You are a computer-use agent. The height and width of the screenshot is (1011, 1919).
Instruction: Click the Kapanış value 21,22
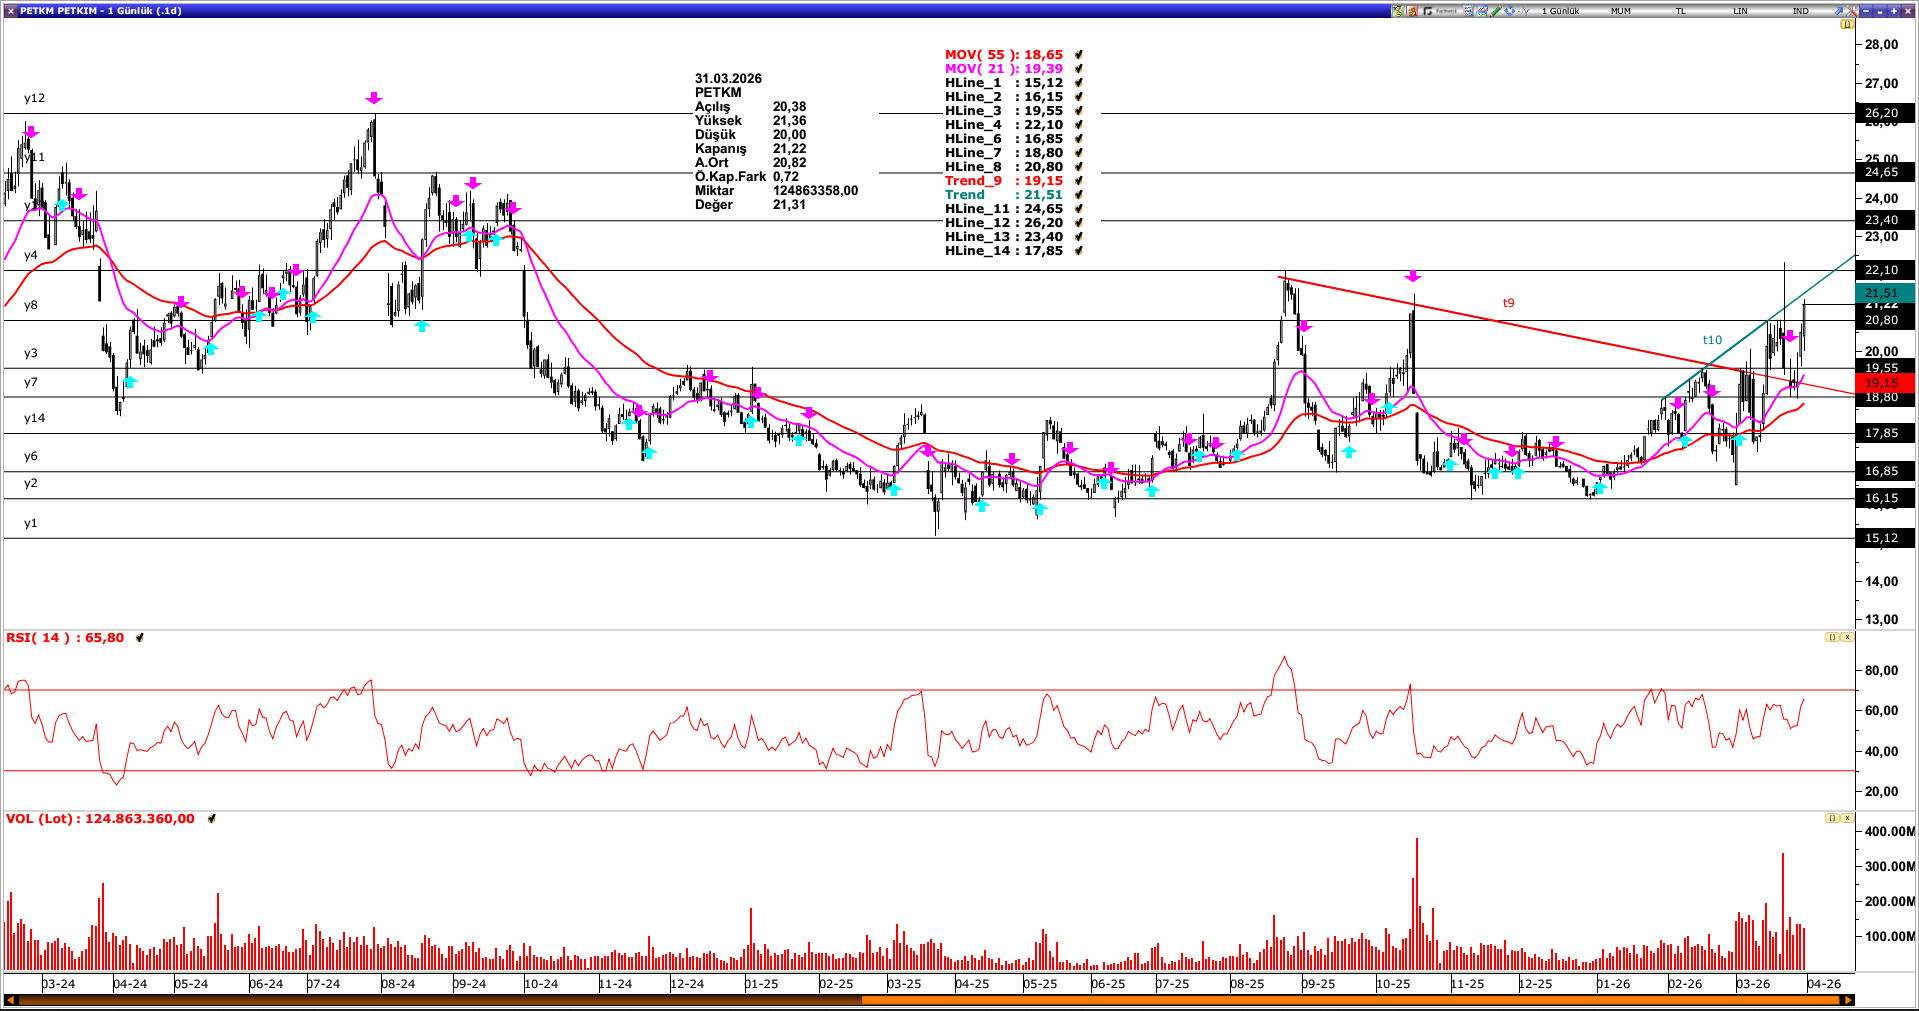[x=789, y=149]
